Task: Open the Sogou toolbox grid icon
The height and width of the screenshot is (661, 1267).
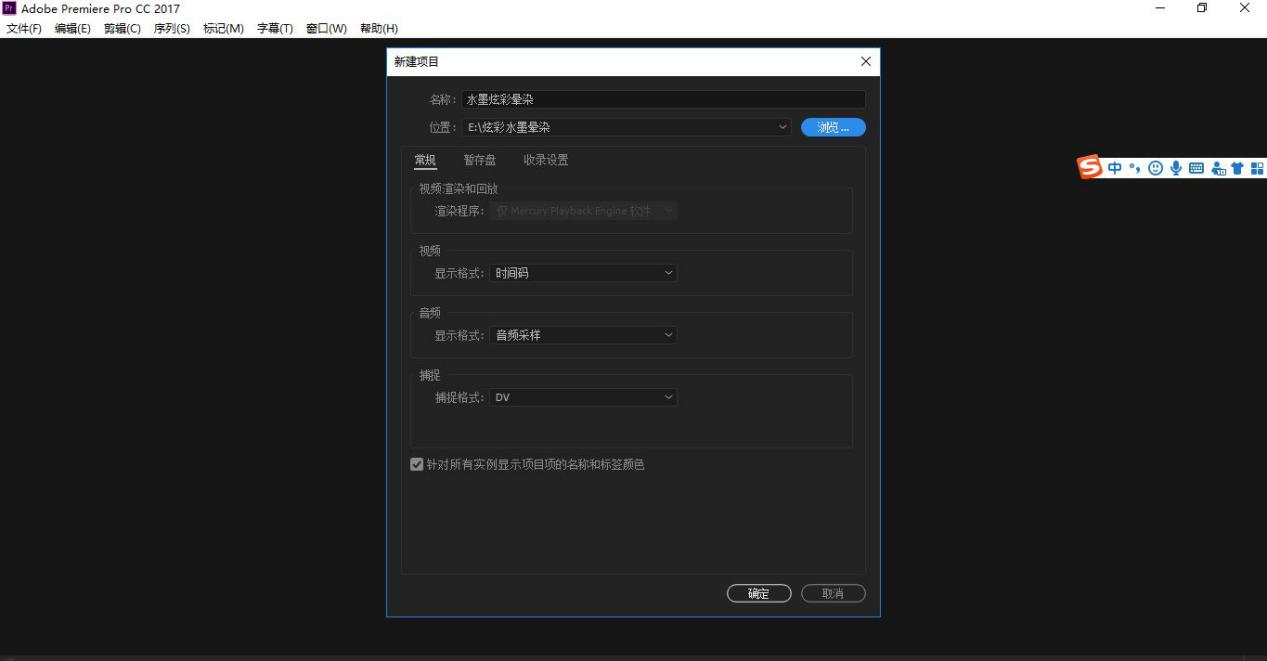Action: pos(1257,169)
